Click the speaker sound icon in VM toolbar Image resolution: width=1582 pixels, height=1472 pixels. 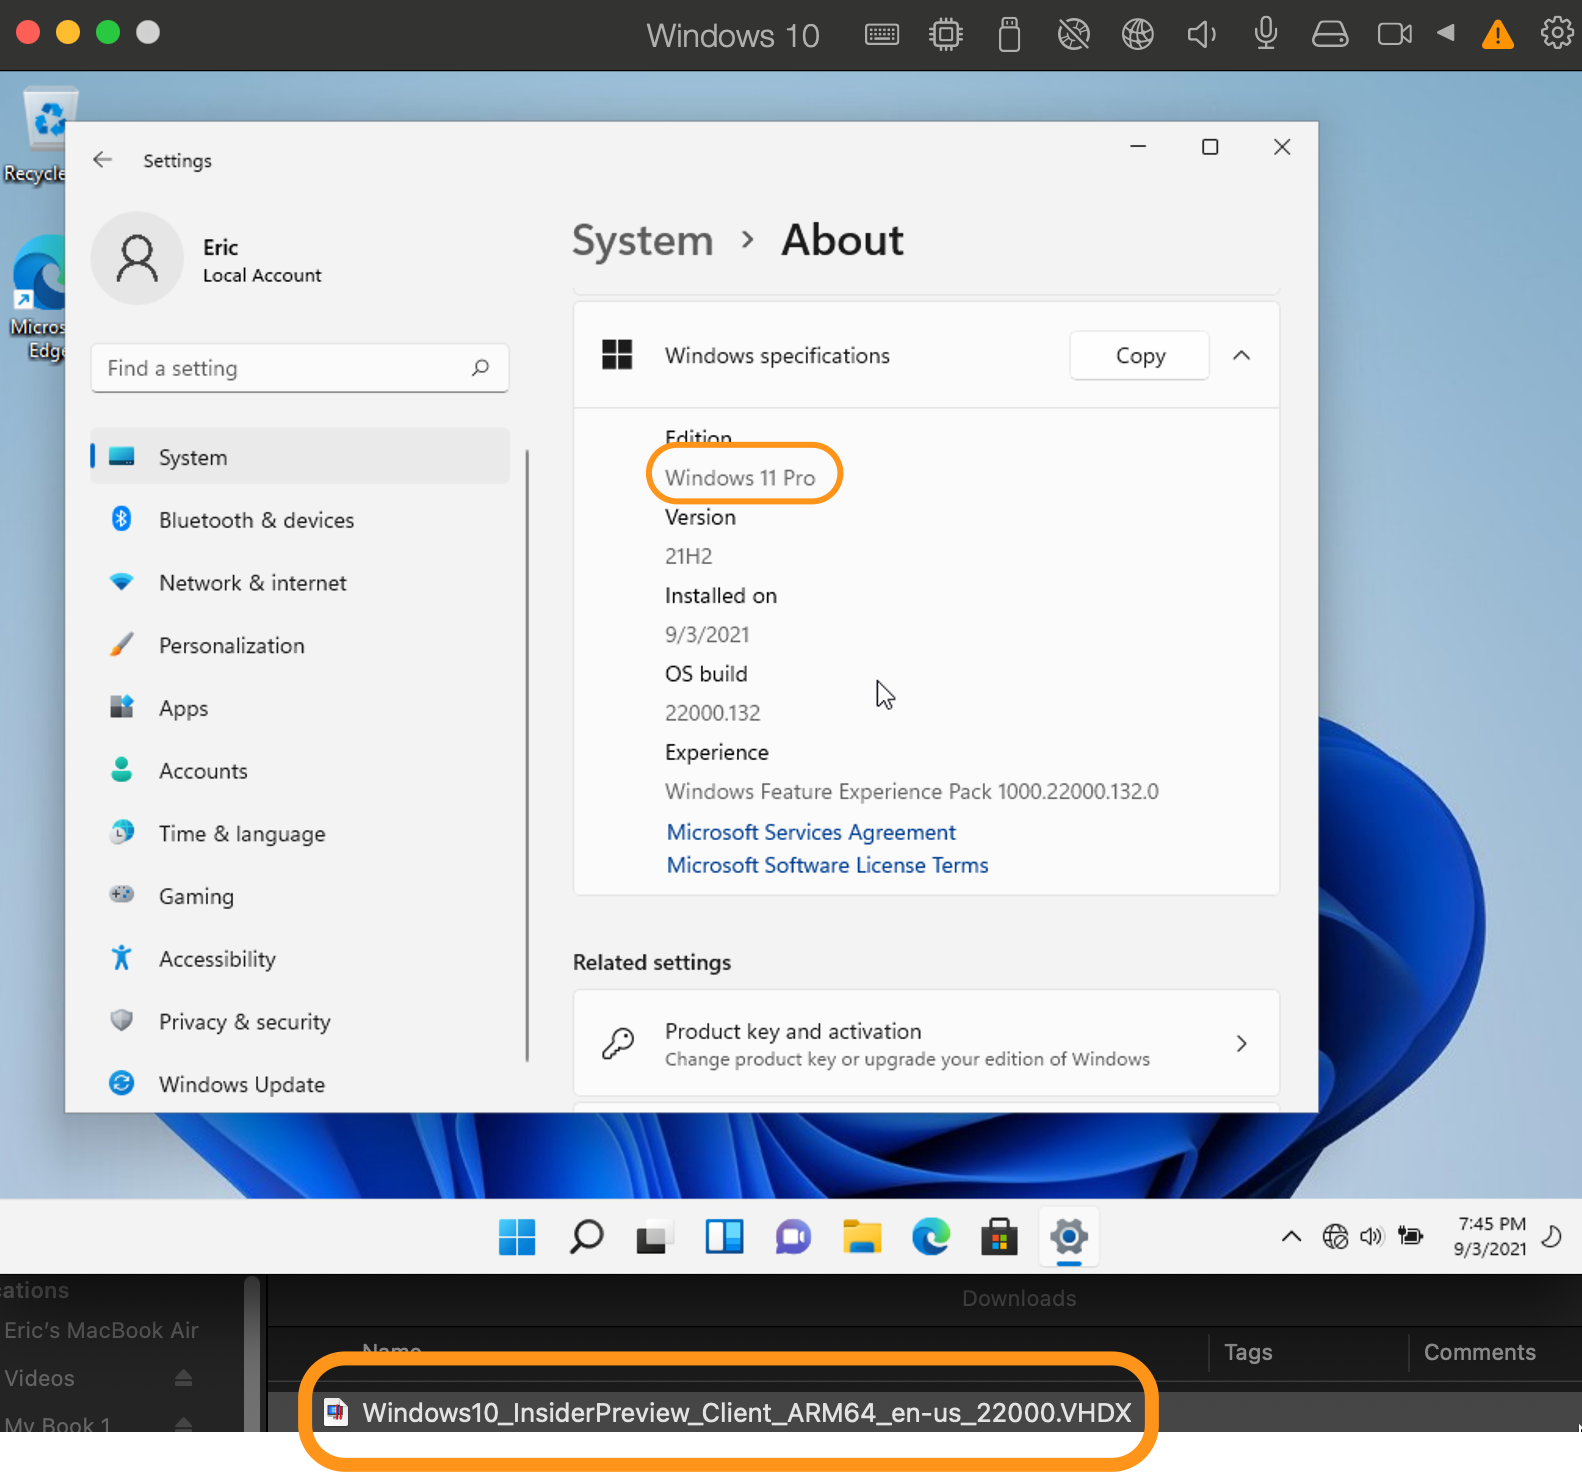pyautogui.click(x=1201, y=35)
